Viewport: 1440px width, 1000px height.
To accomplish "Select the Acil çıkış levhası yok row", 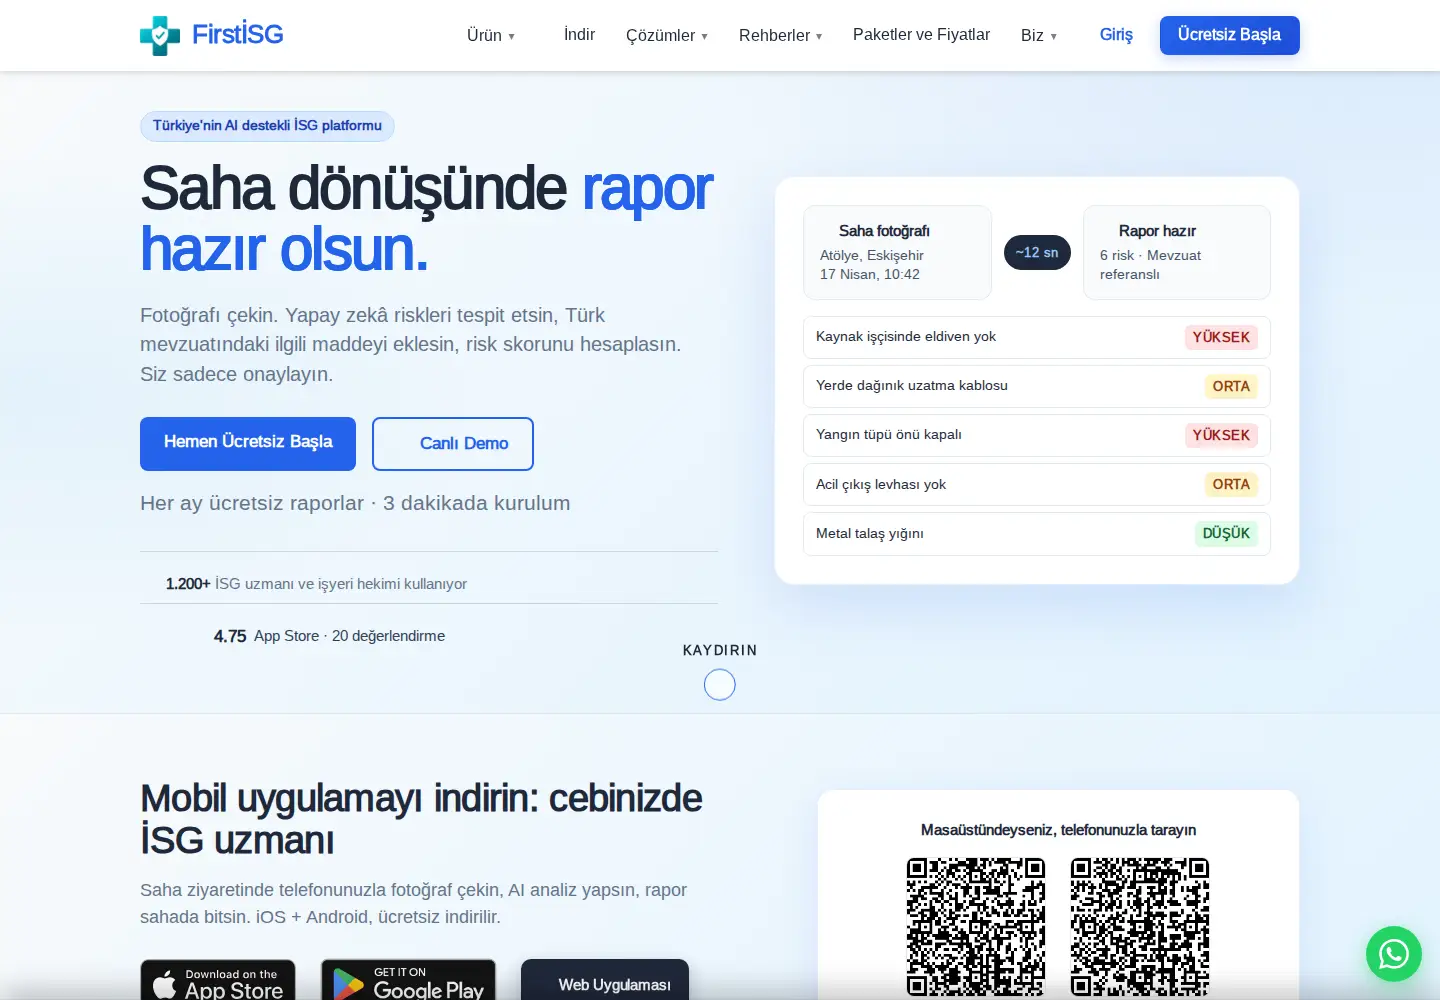I will point(1037,484).
